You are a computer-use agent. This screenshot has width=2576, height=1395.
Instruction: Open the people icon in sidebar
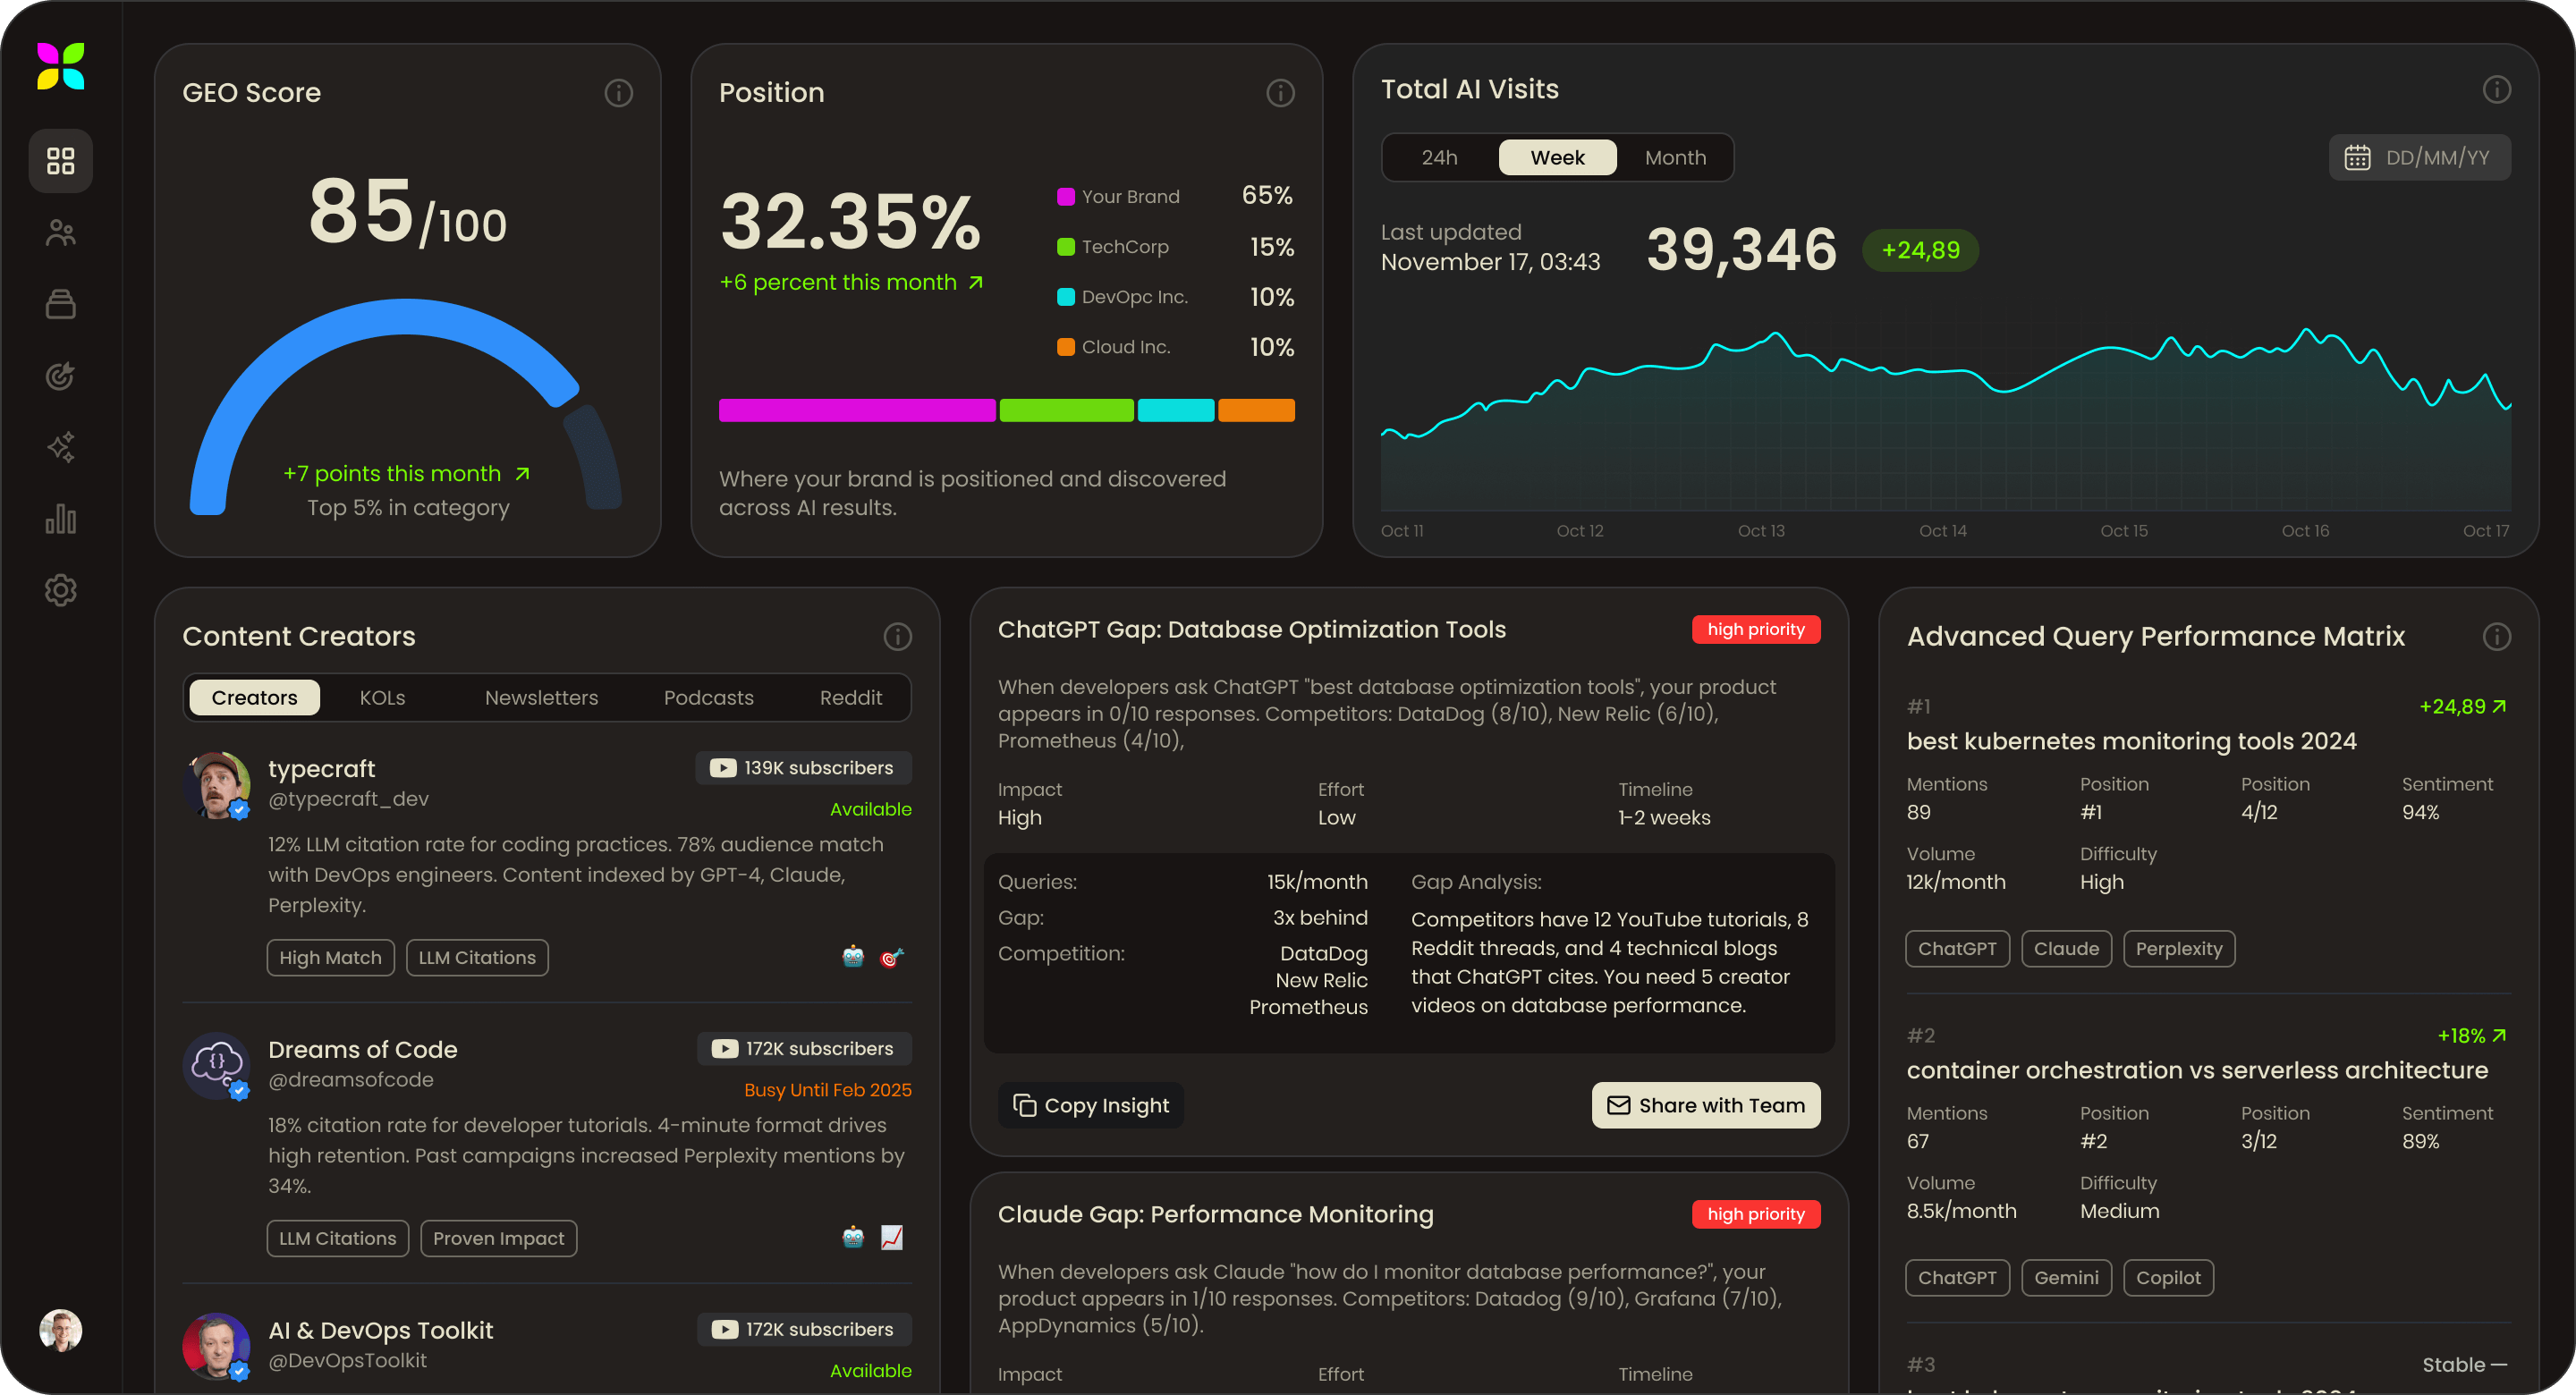(61, 233)
